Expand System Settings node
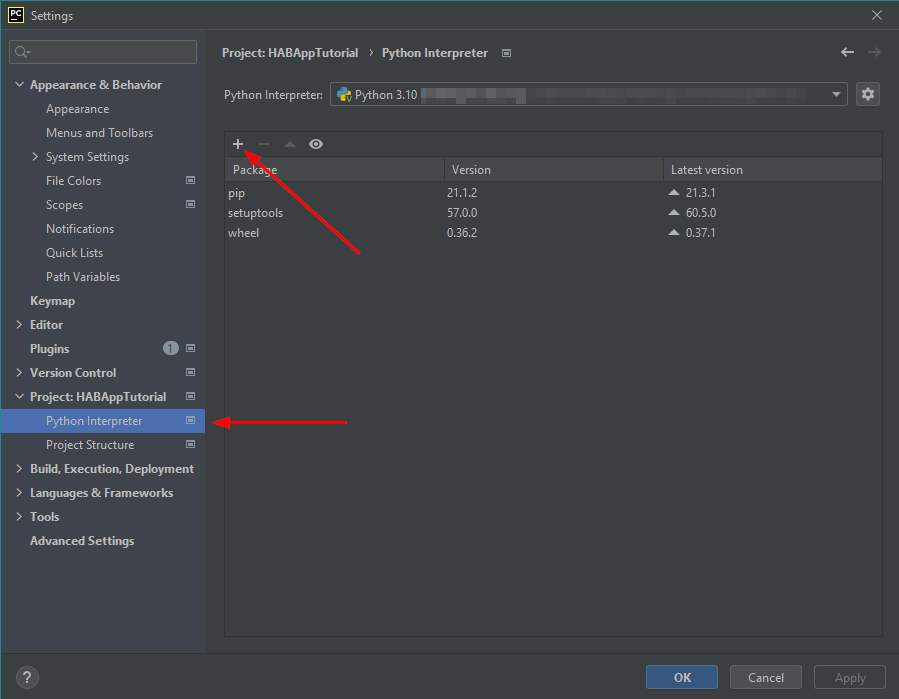This screenshot has width=899, height=699. pyautogui.click(x=35, y=157)
